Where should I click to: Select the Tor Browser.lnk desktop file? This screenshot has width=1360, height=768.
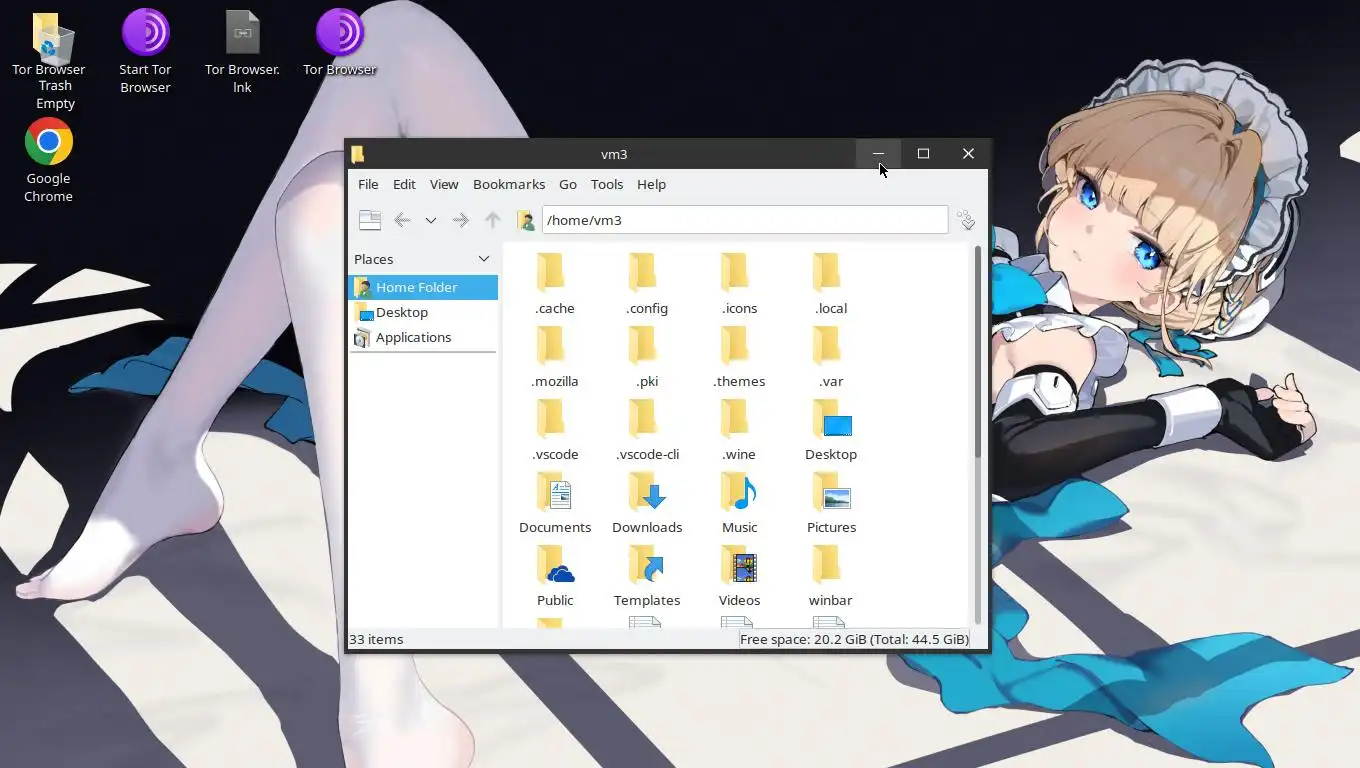pos(242,52)
